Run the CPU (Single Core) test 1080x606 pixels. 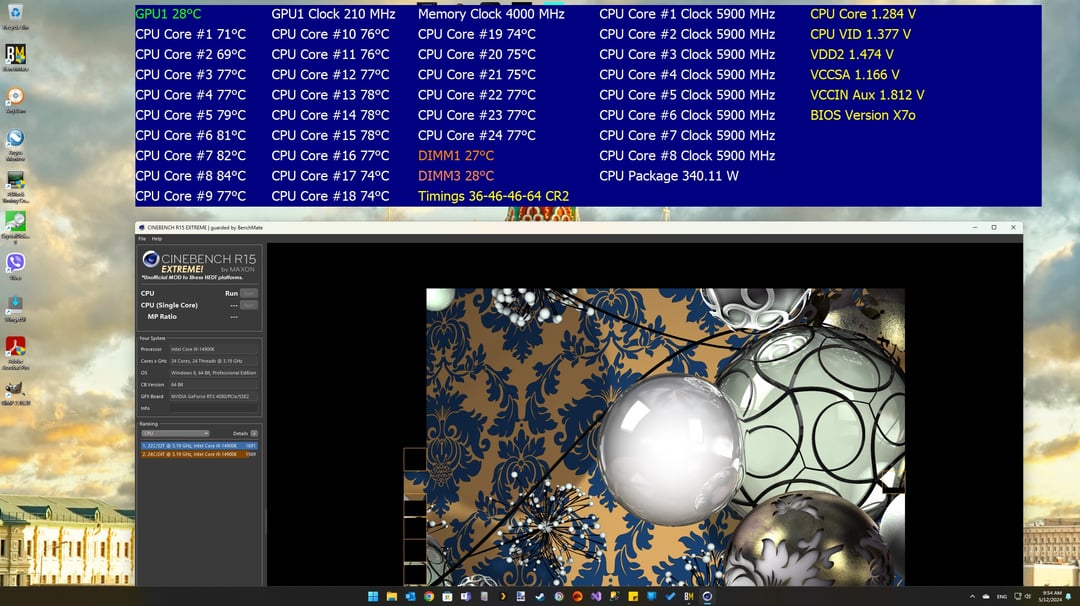[x=249, y=305]
